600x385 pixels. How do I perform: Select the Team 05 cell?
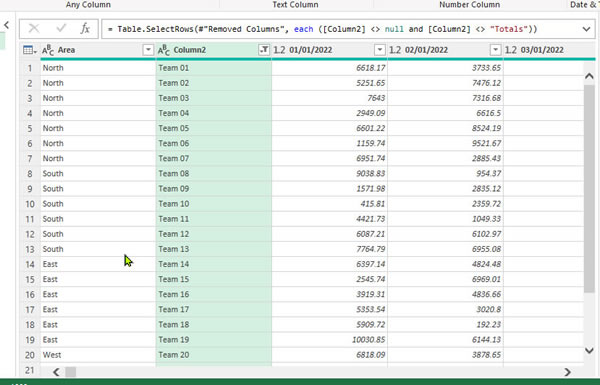pos(214,128)
